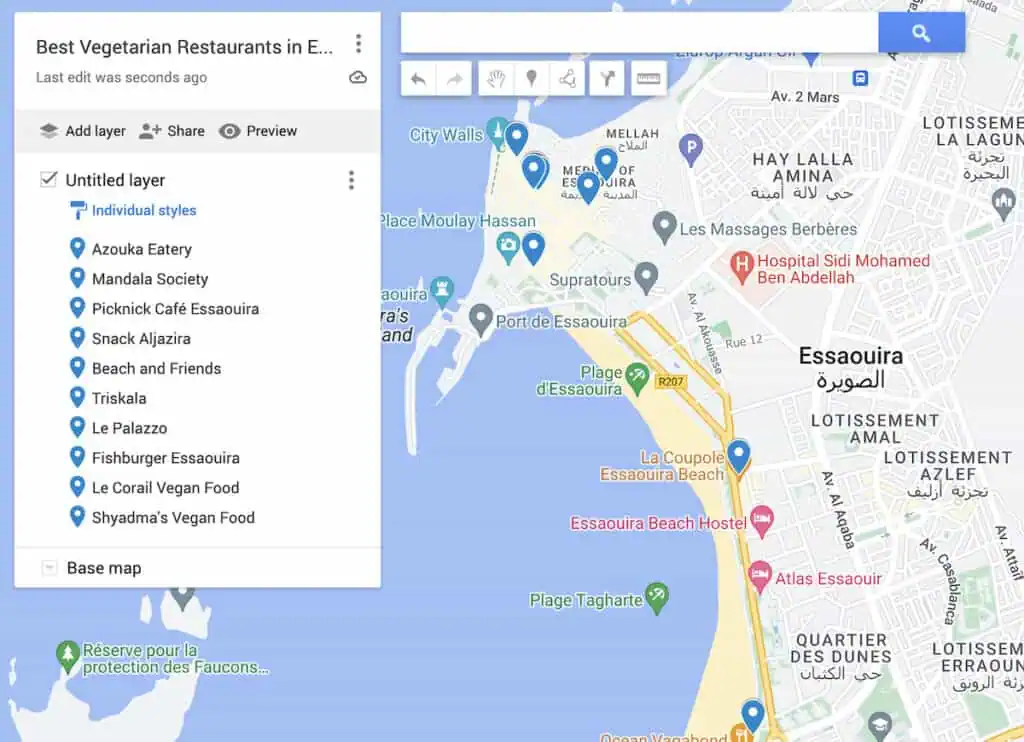Open the Untitled layer three-dot options
The image size is (1024, 742).
(351, 180)
